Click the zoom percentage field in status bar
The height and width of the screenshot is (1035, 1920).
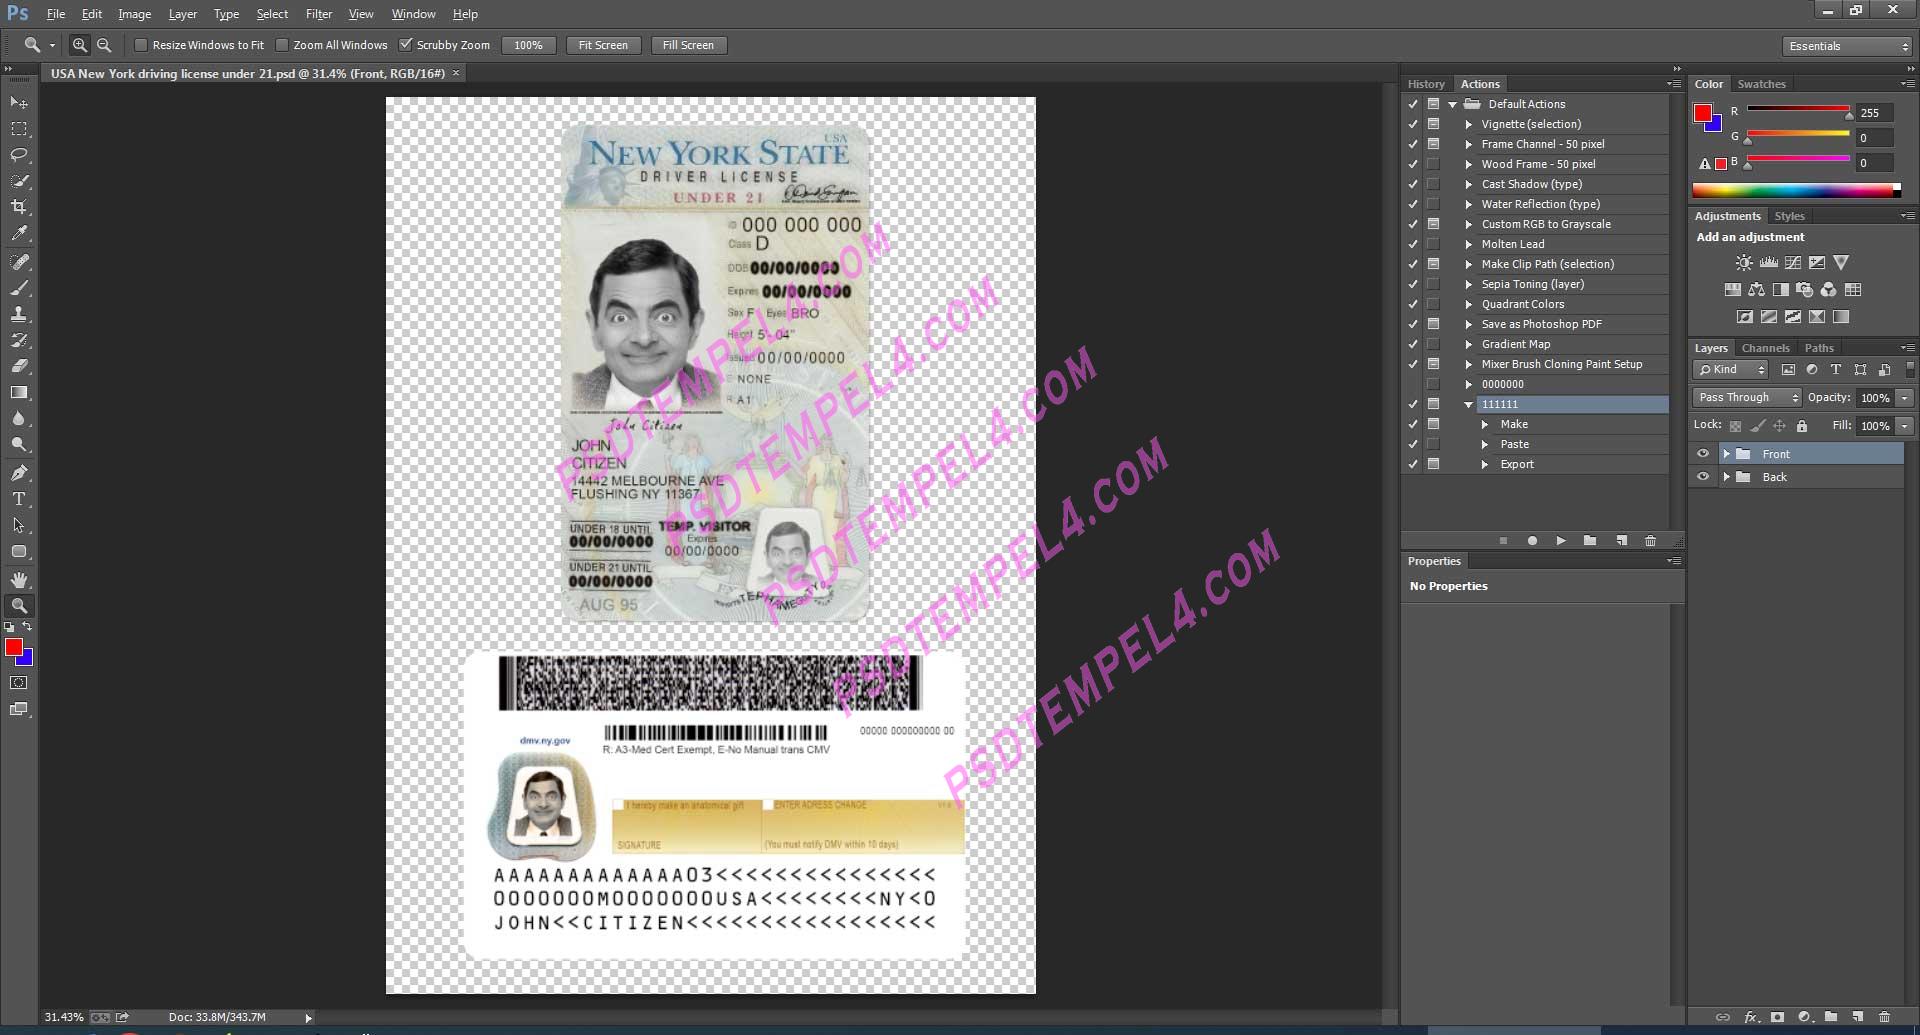pos(62,1016)
